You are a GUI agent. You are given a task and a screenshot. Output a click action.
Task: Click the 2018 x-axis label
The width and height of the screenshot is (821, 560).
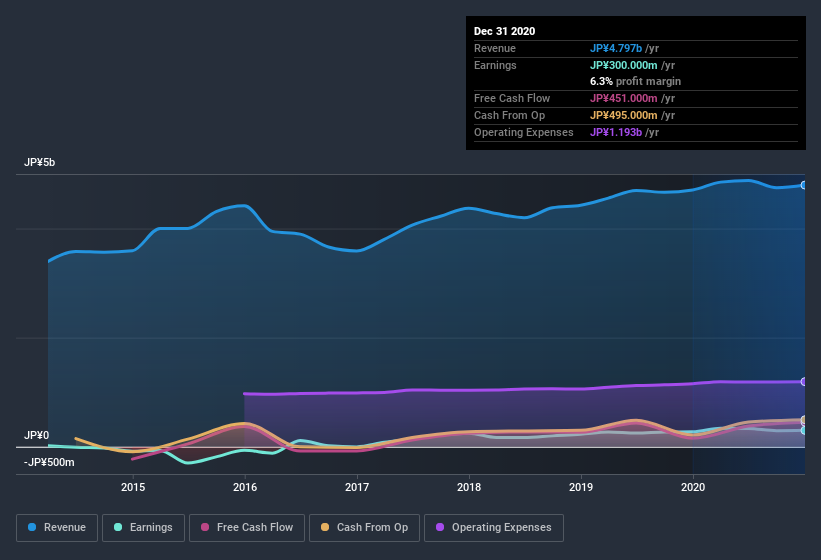click(x=469, y=487)
